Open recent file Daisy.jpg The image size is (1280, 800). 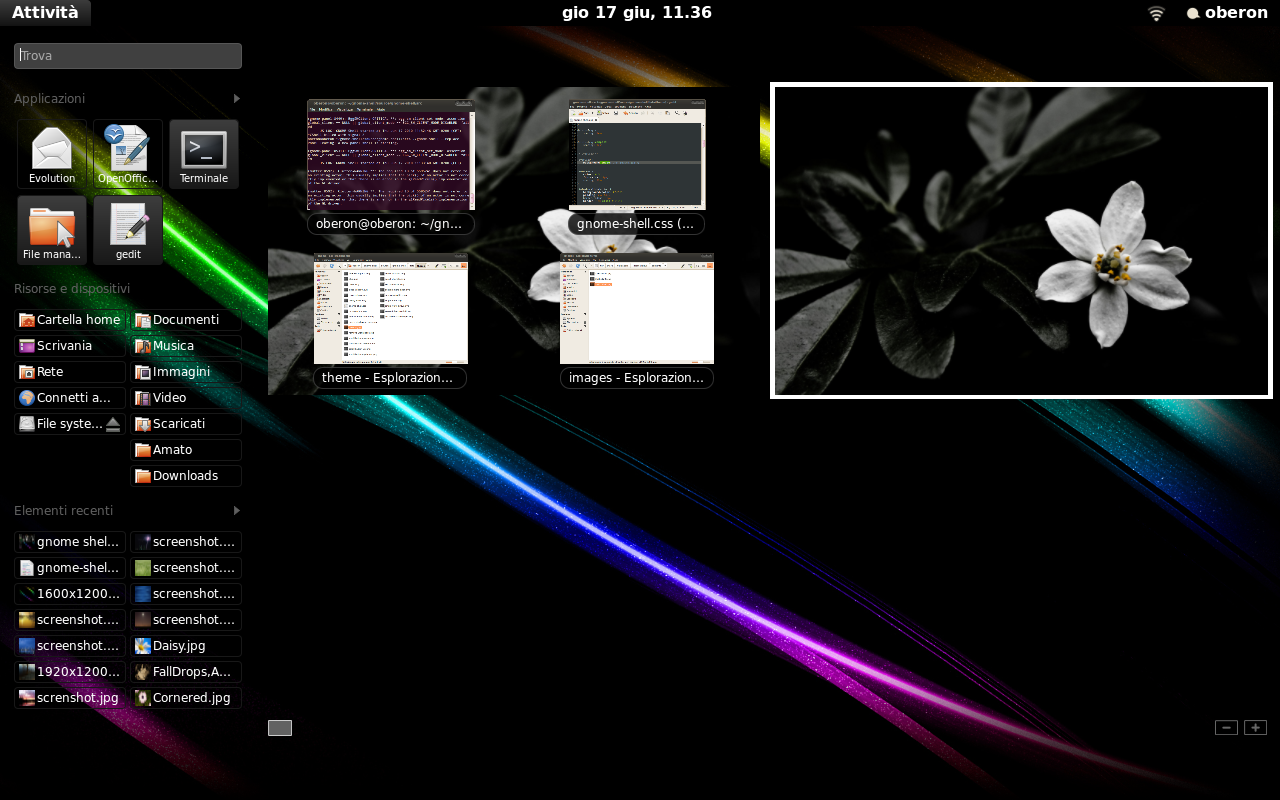point(186,646)
